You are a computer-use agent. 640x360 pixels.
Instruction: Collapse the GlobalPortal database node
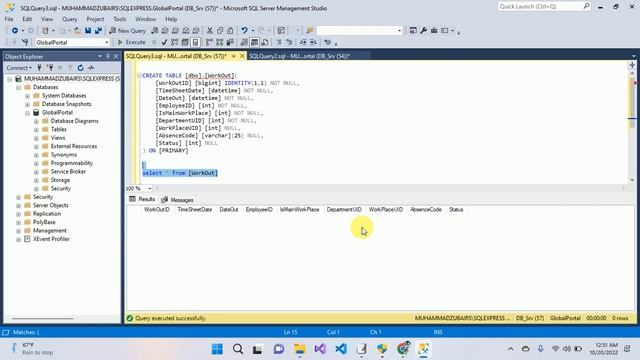coord(27,113)
